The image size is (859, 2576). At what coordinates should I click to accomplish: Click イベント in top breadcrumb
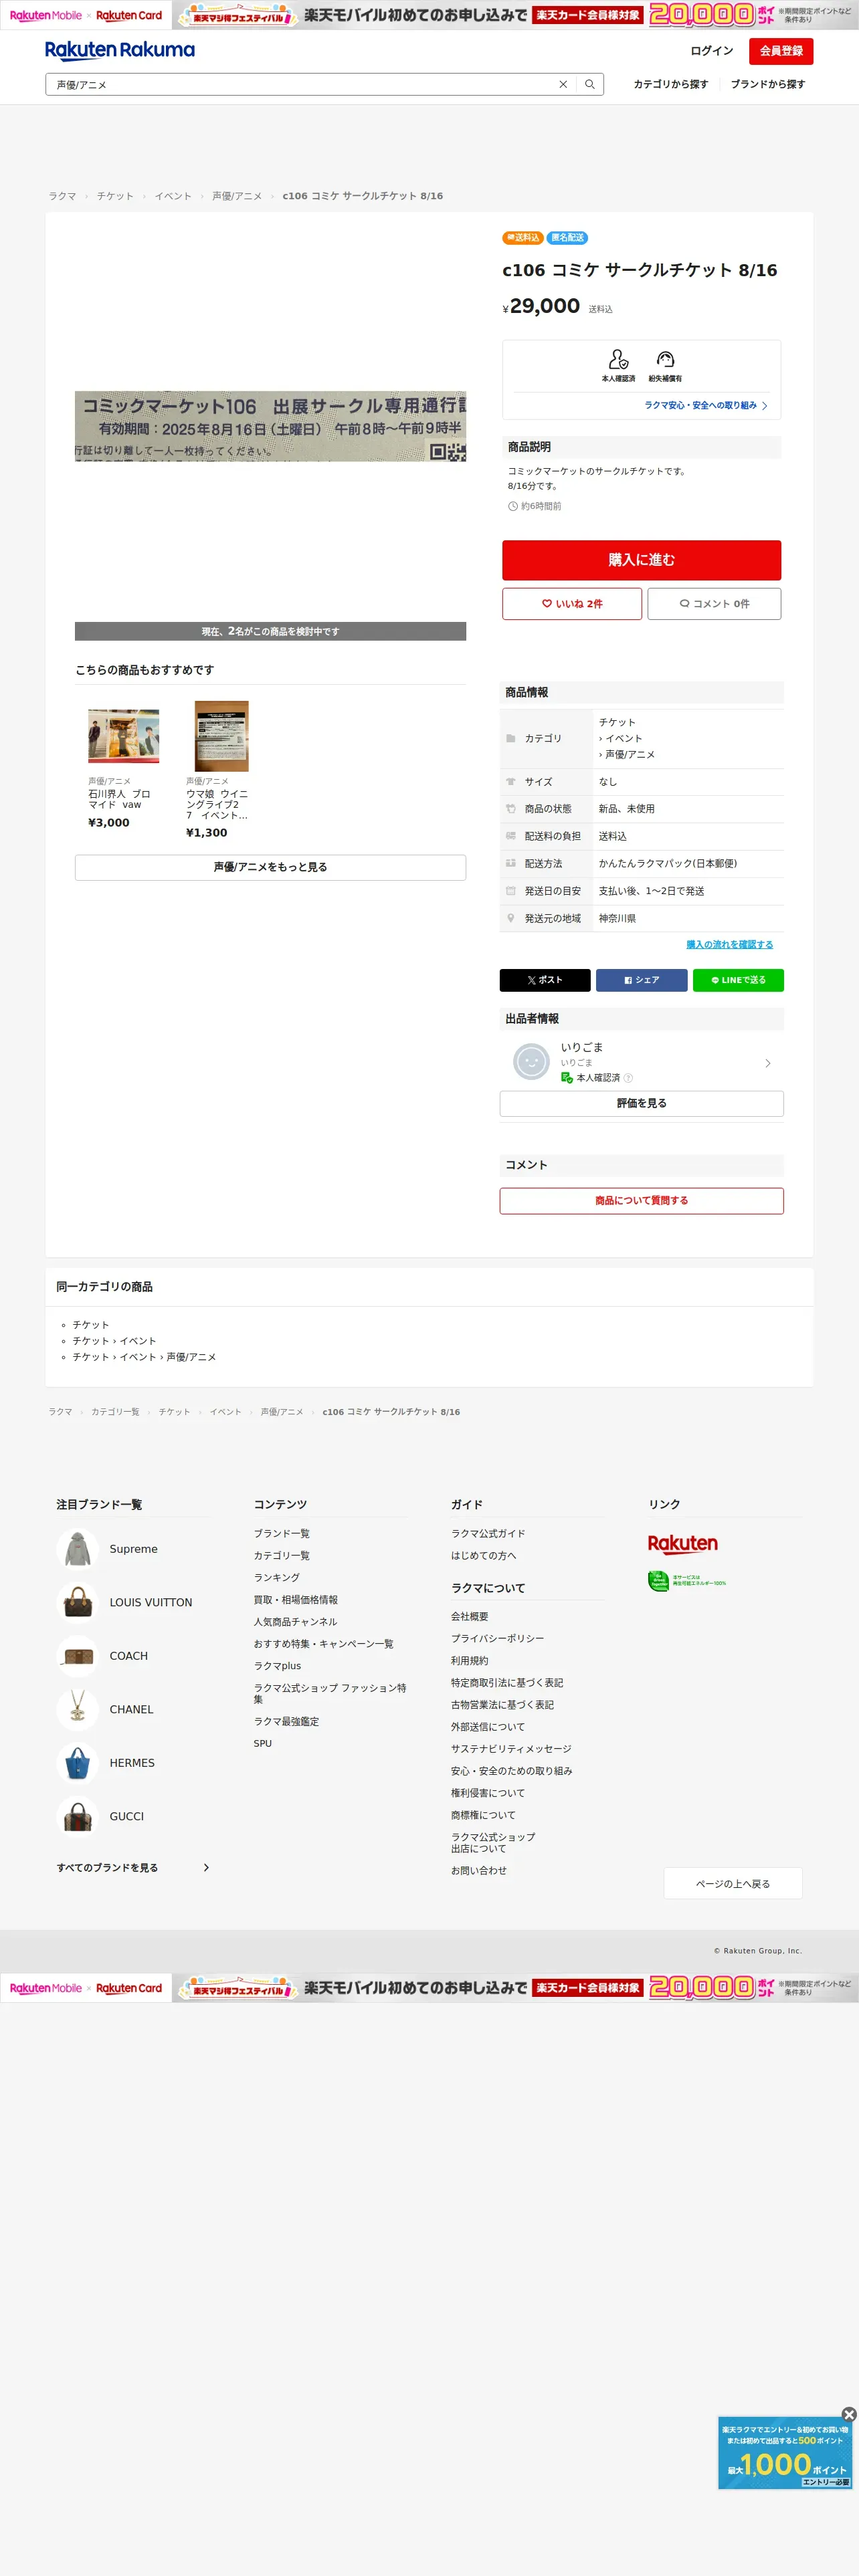click(x=173, y=196)
